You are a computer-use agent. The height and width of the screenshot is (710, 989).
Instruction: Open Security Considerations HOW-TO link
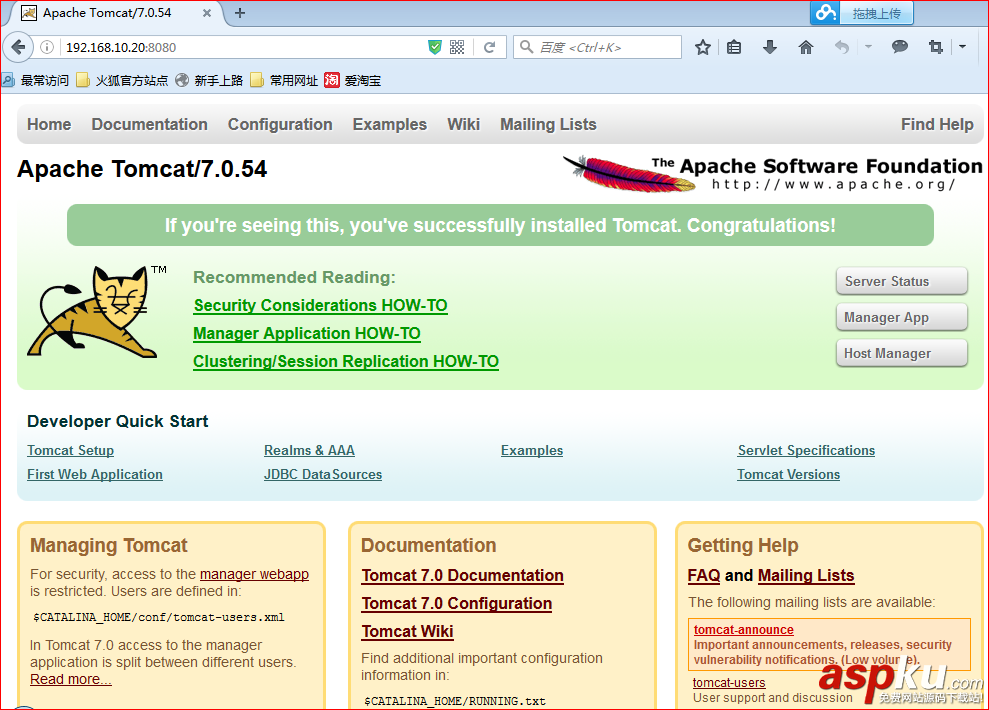point(320,305)
